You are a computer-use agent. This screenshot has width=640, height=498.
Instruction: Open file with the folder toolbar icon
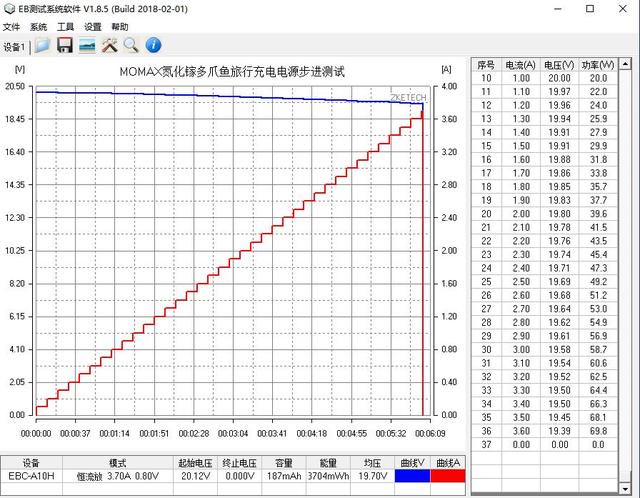click(42, 45)
